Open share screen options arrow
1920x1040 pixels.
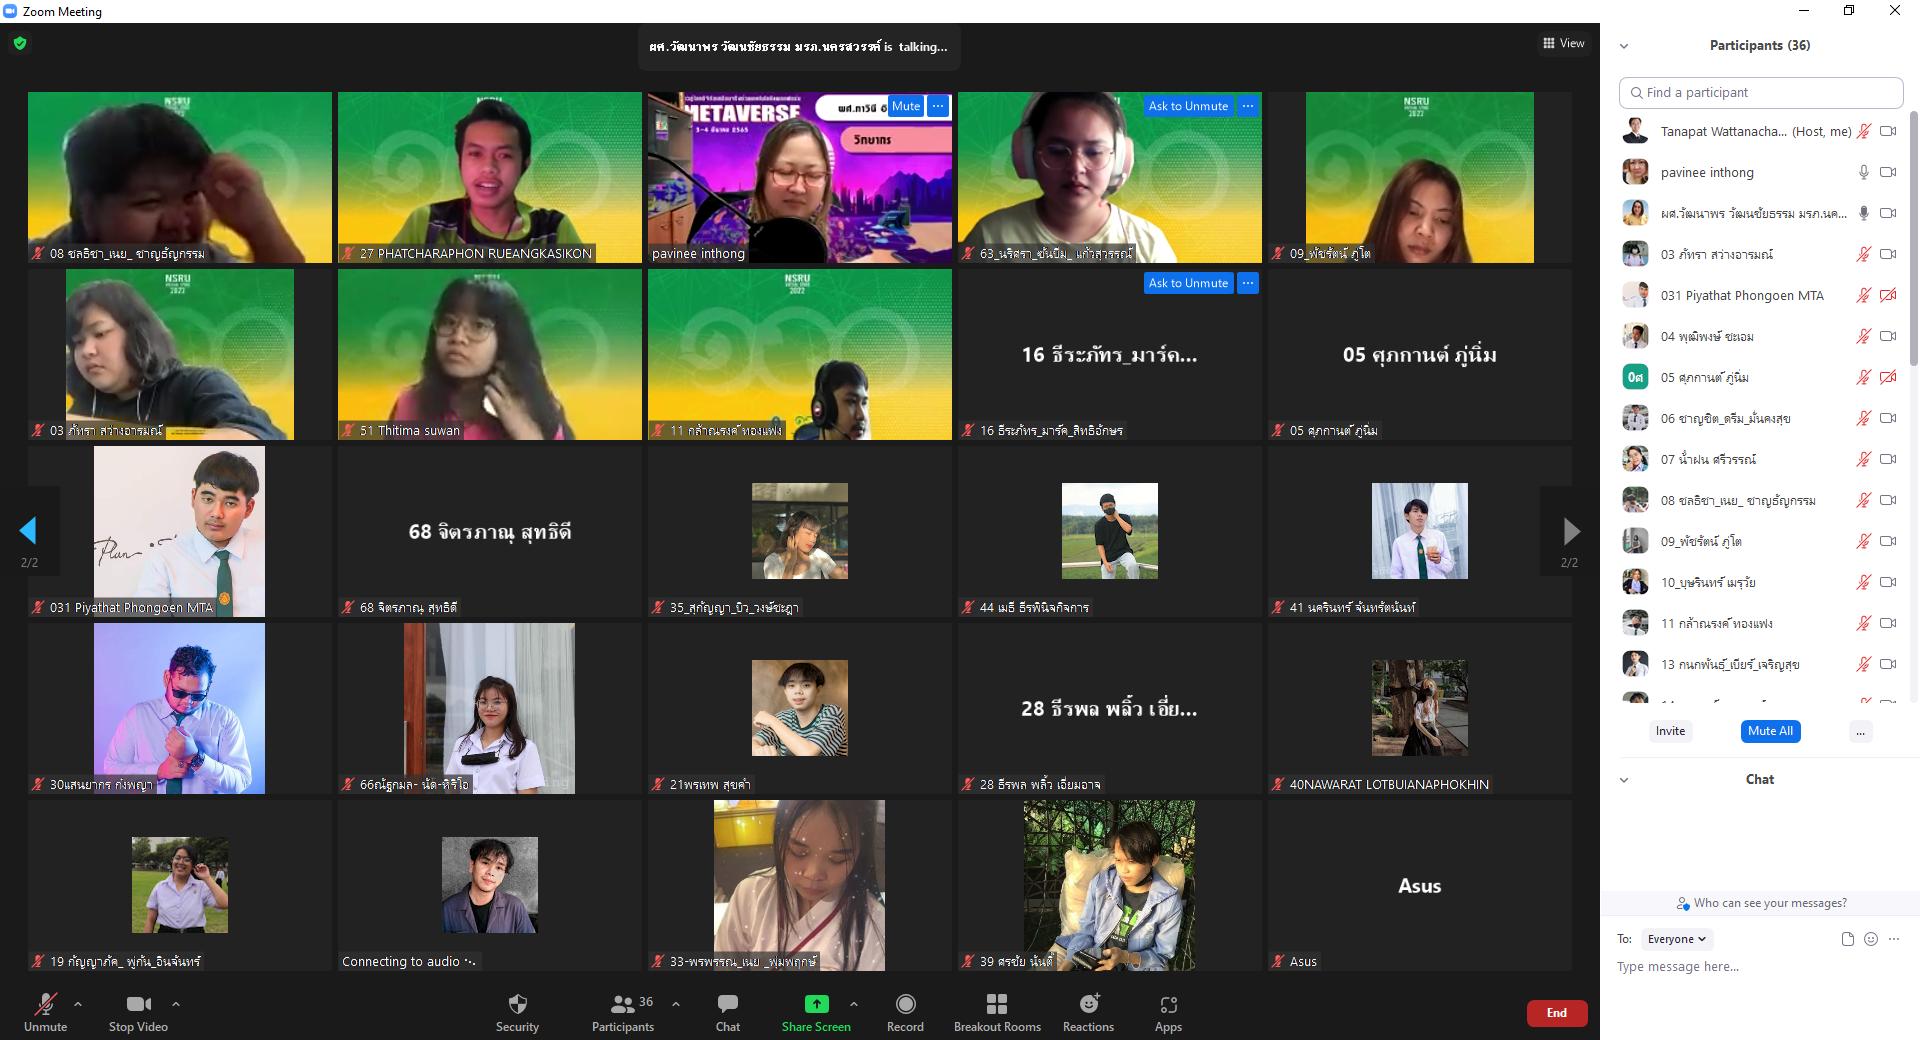click(854, 1004)
